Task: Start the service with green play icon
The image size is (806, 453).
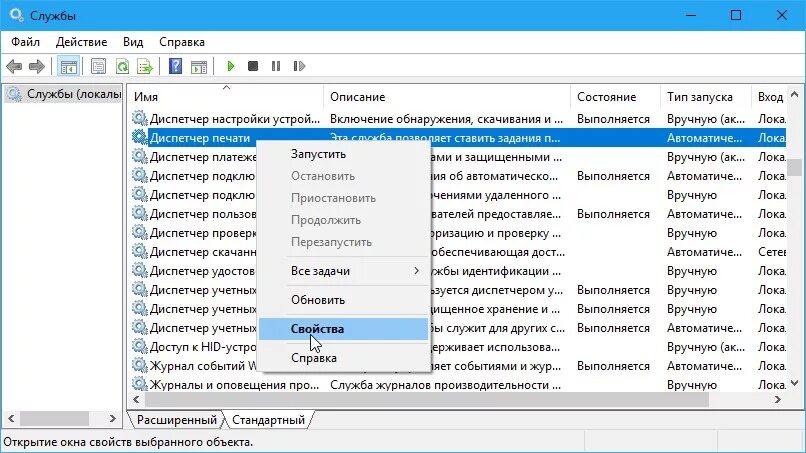Action: click(231, 66)
